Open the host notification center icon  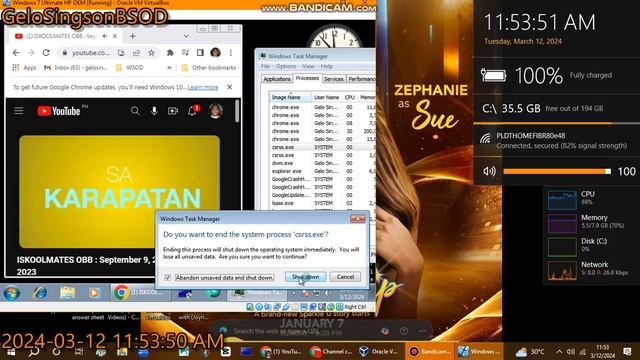[x=628, y=351]
